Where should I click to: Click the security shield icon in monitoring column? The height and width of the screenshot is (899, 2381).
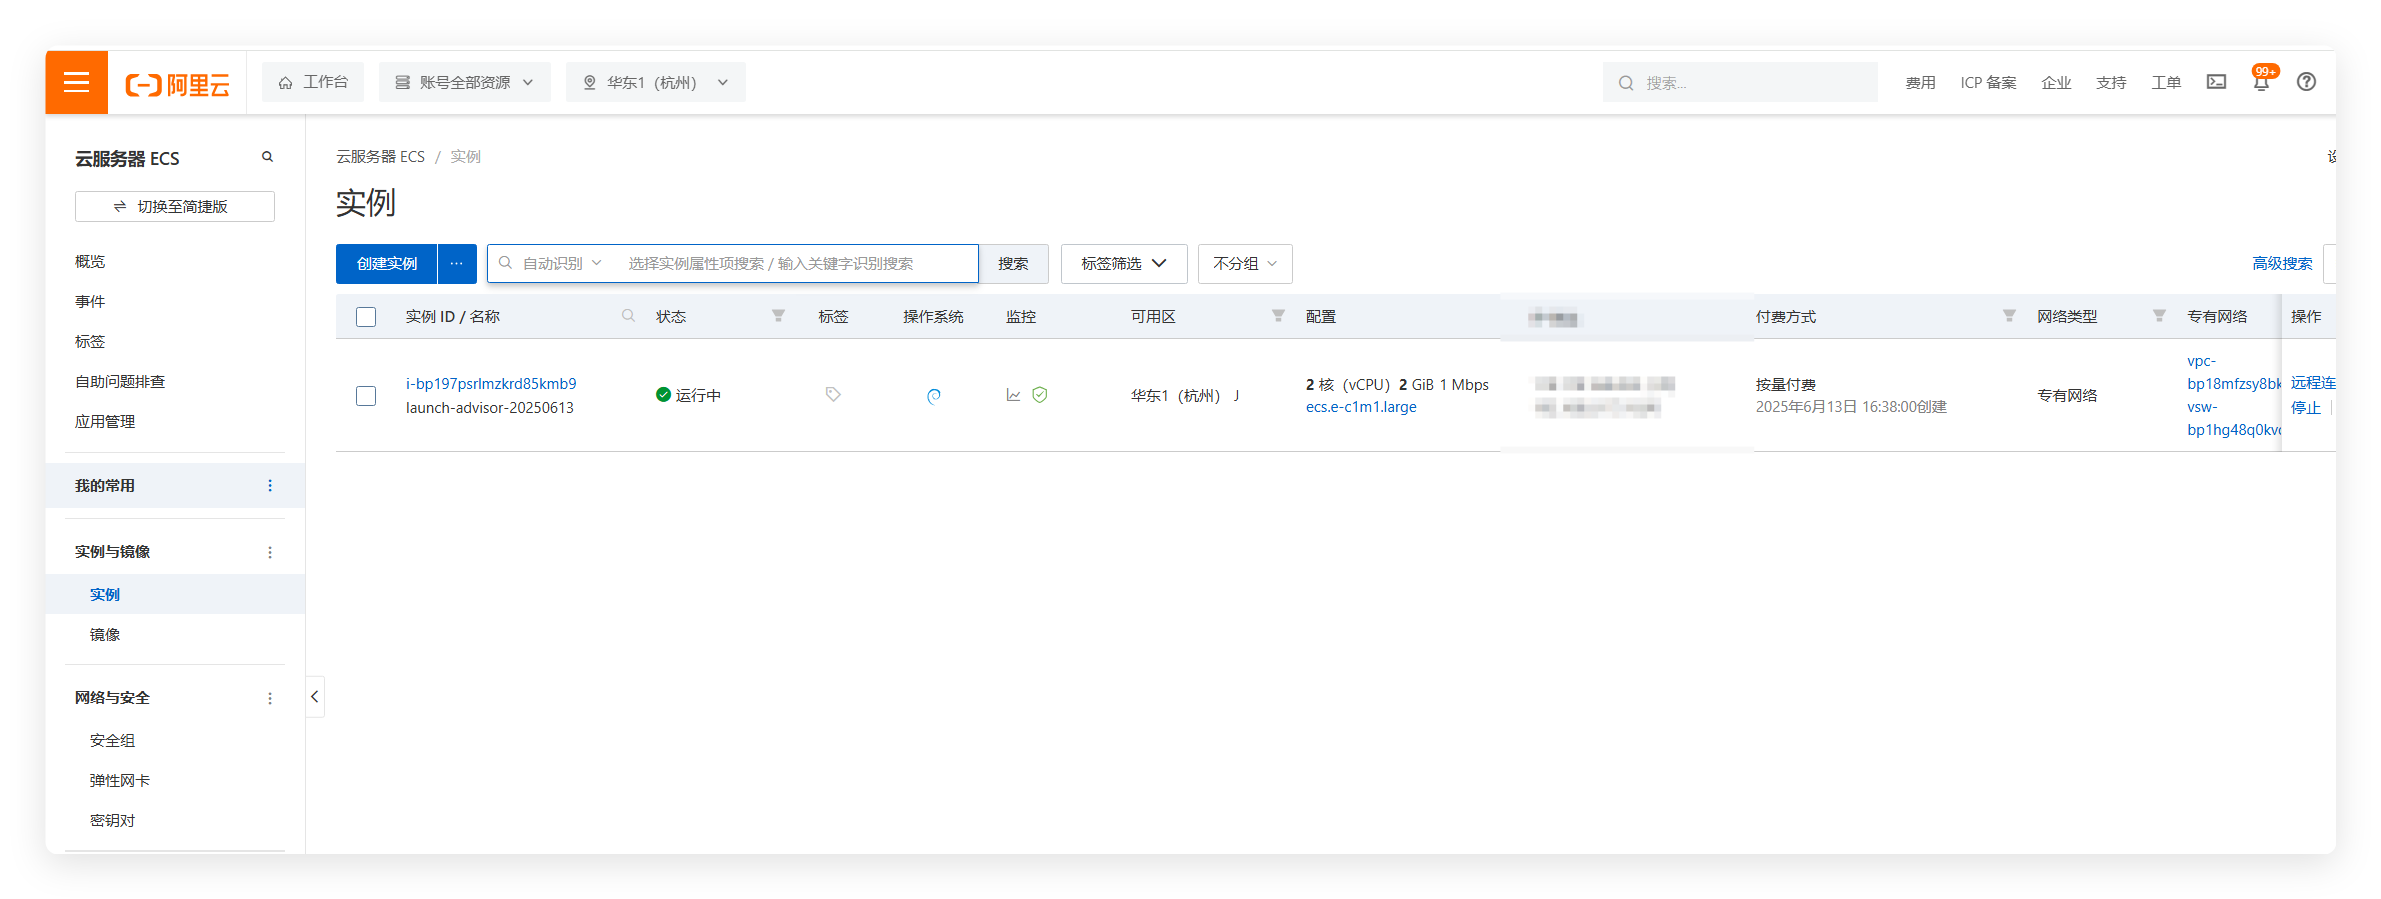coord(1040,395)
